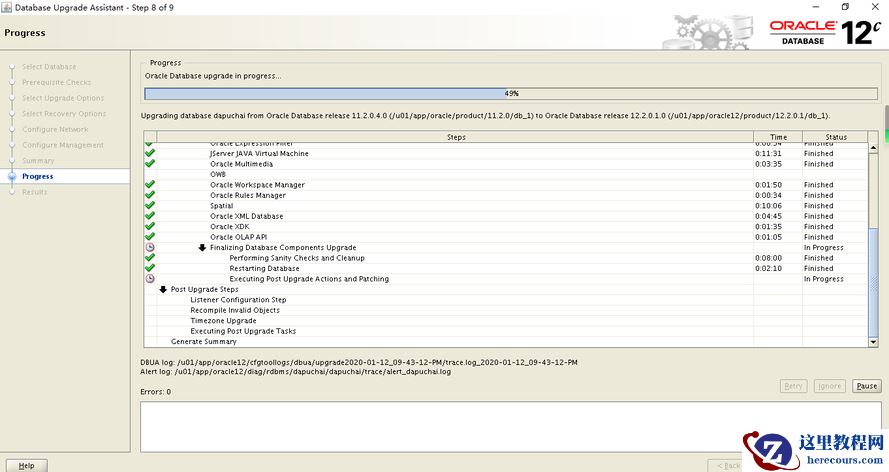Screen dimensions: 889x472
Task: Click the DBUA log path text
Action: coord(359,362)
